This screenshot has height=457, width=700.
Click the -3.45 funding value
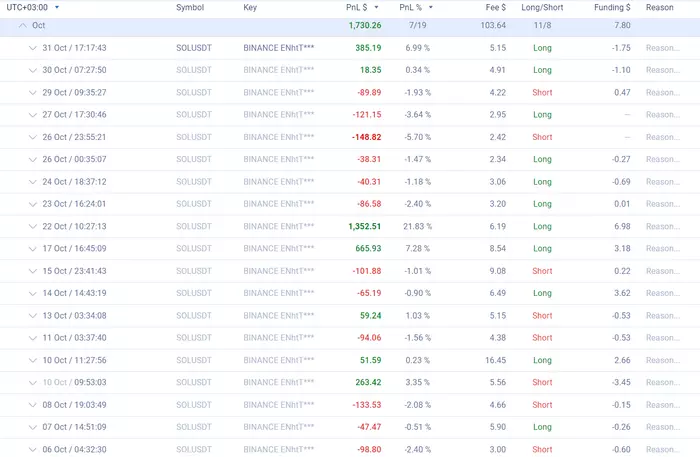click(x=621, y=382)
